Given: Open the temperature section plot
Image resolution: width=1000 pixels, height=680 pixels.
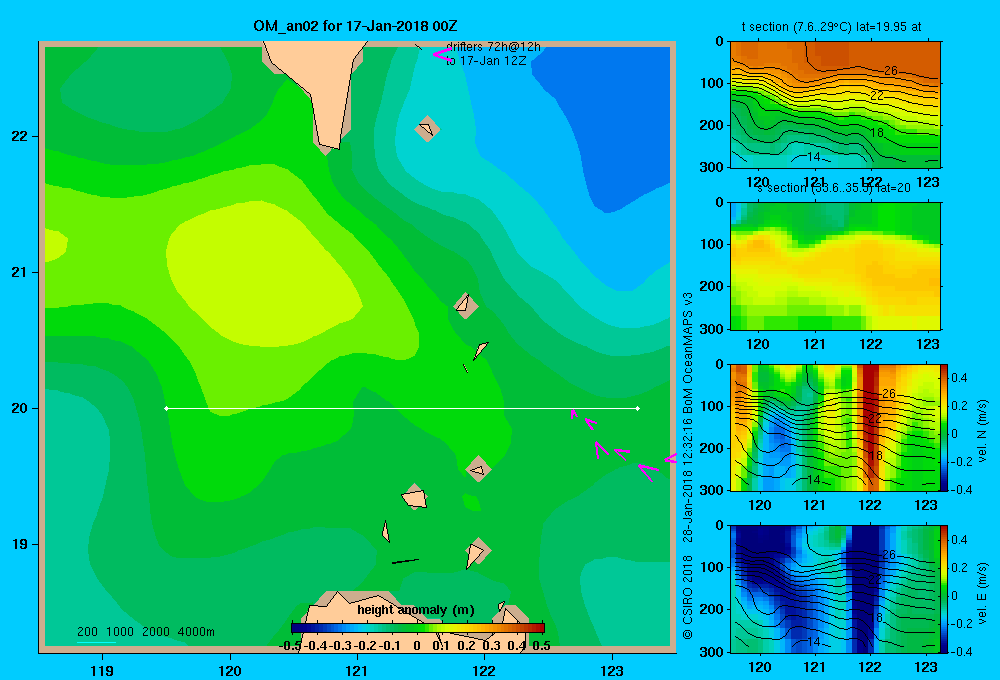Looking at the screenshot, I should coord(835,105).
